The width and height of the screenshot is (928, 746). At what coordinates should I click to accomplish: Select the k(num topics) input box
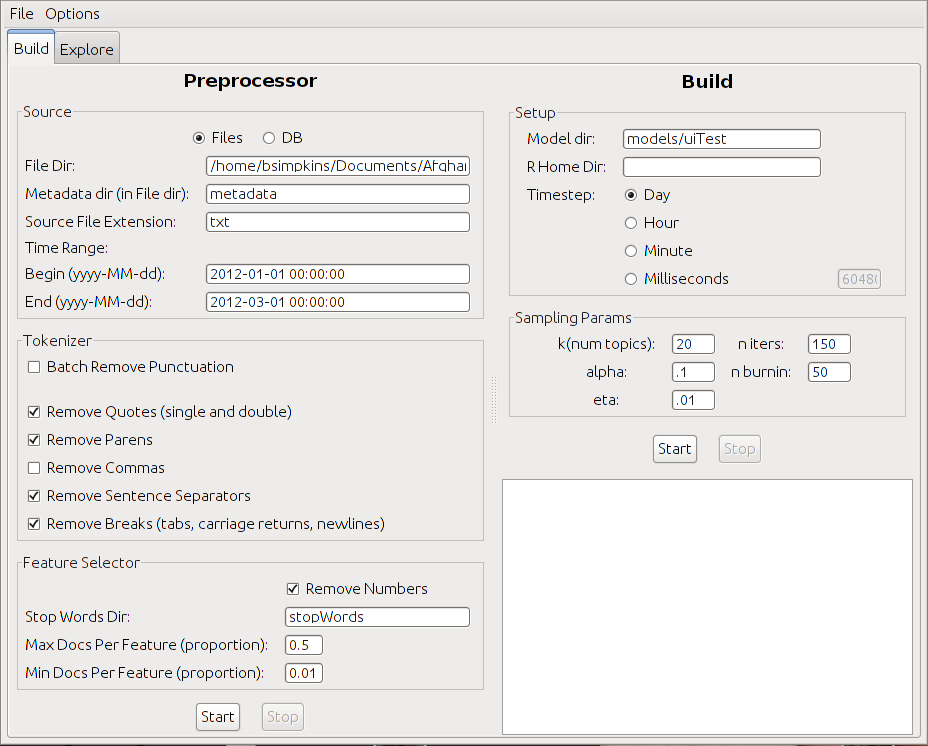pos(693,344)
